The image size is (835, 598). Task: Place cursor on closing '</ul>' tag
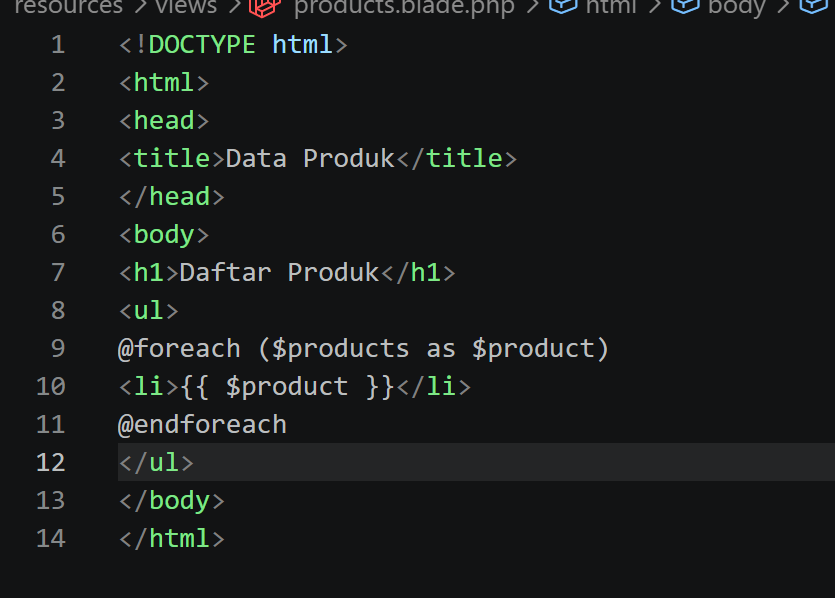coord(156,462)
